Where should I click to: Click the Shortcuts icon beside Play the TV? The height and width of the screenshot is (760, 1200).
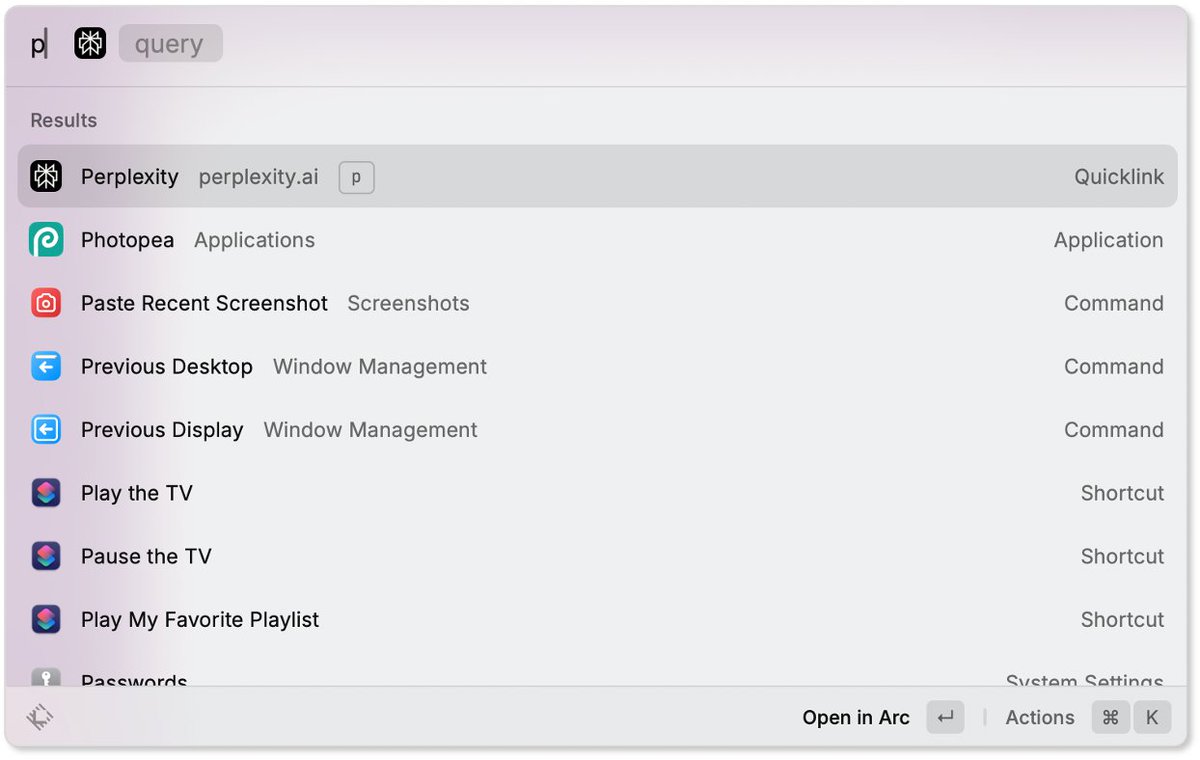(x=46, y=493)
